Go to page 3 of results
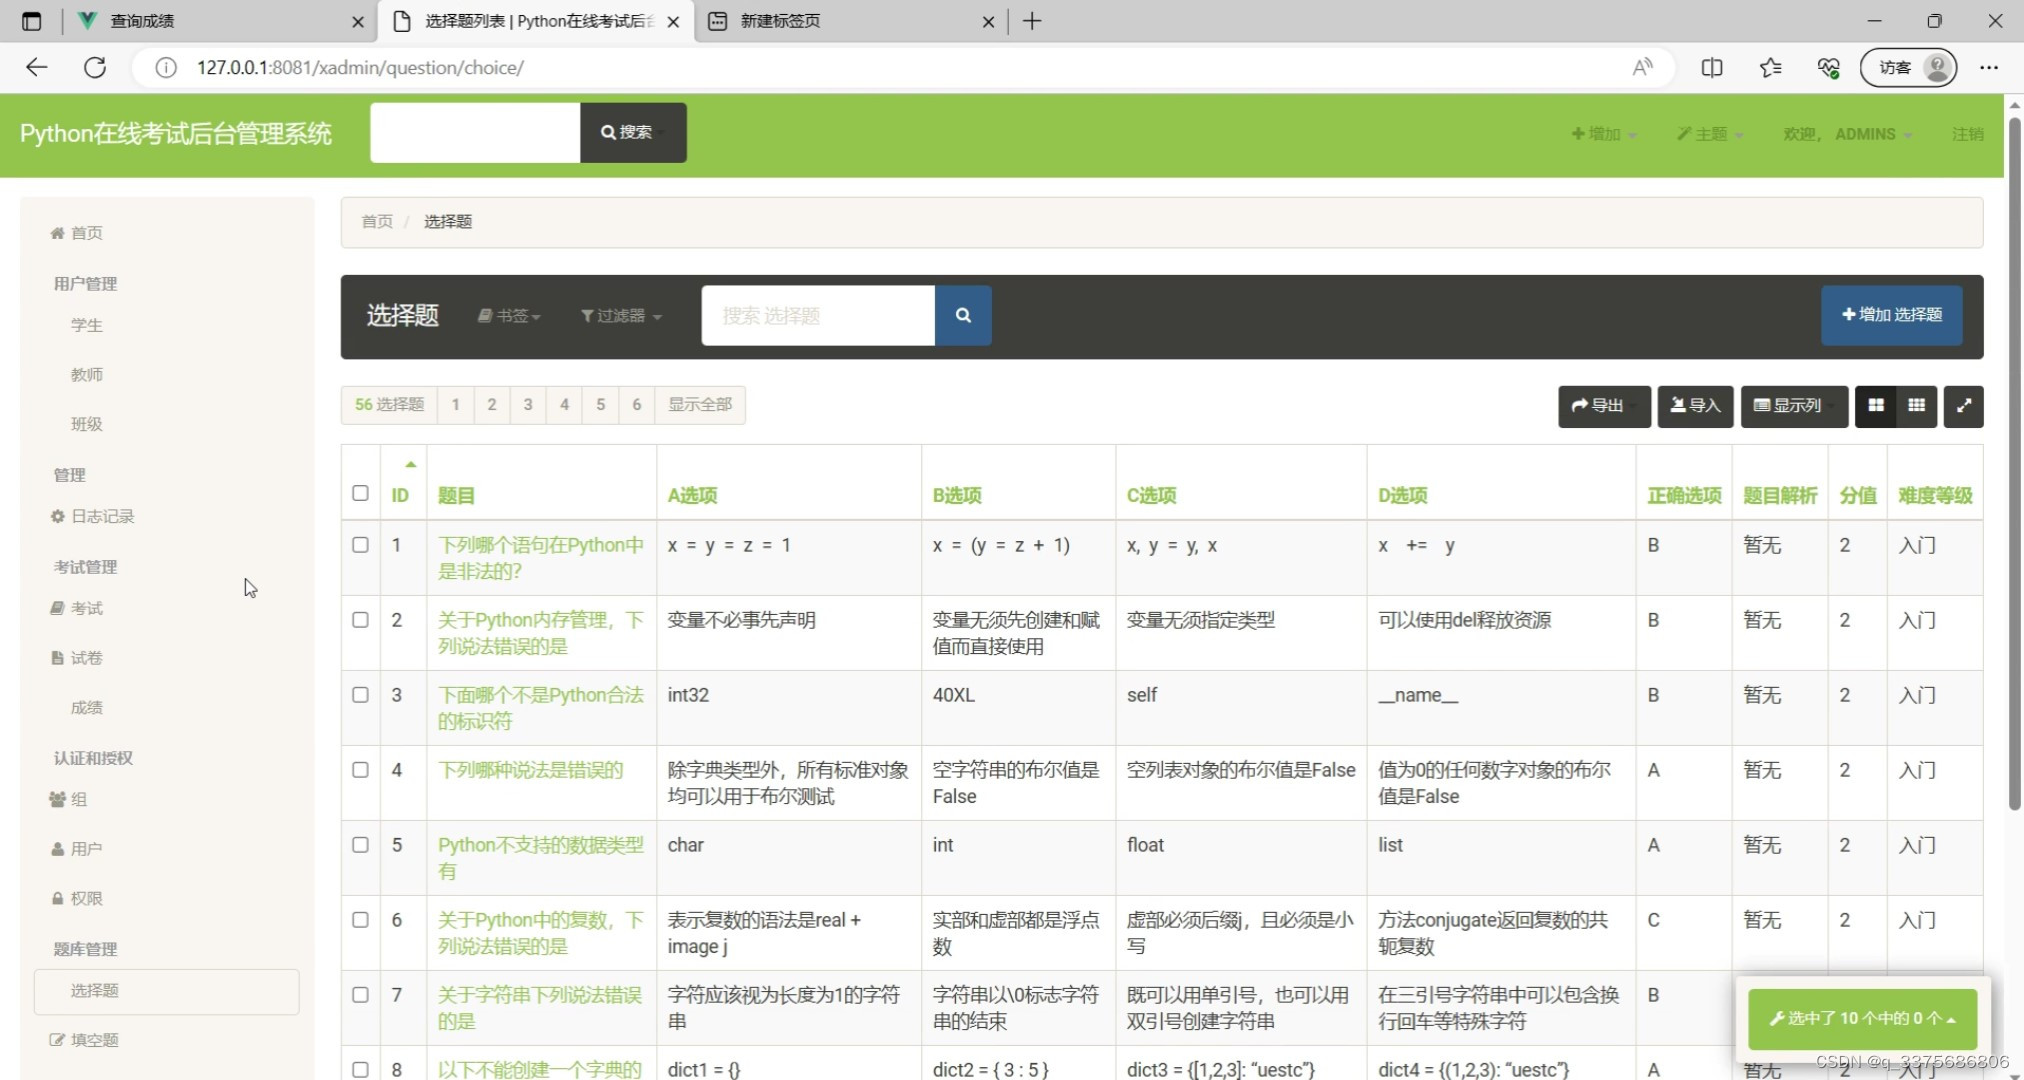 (528, 405)
